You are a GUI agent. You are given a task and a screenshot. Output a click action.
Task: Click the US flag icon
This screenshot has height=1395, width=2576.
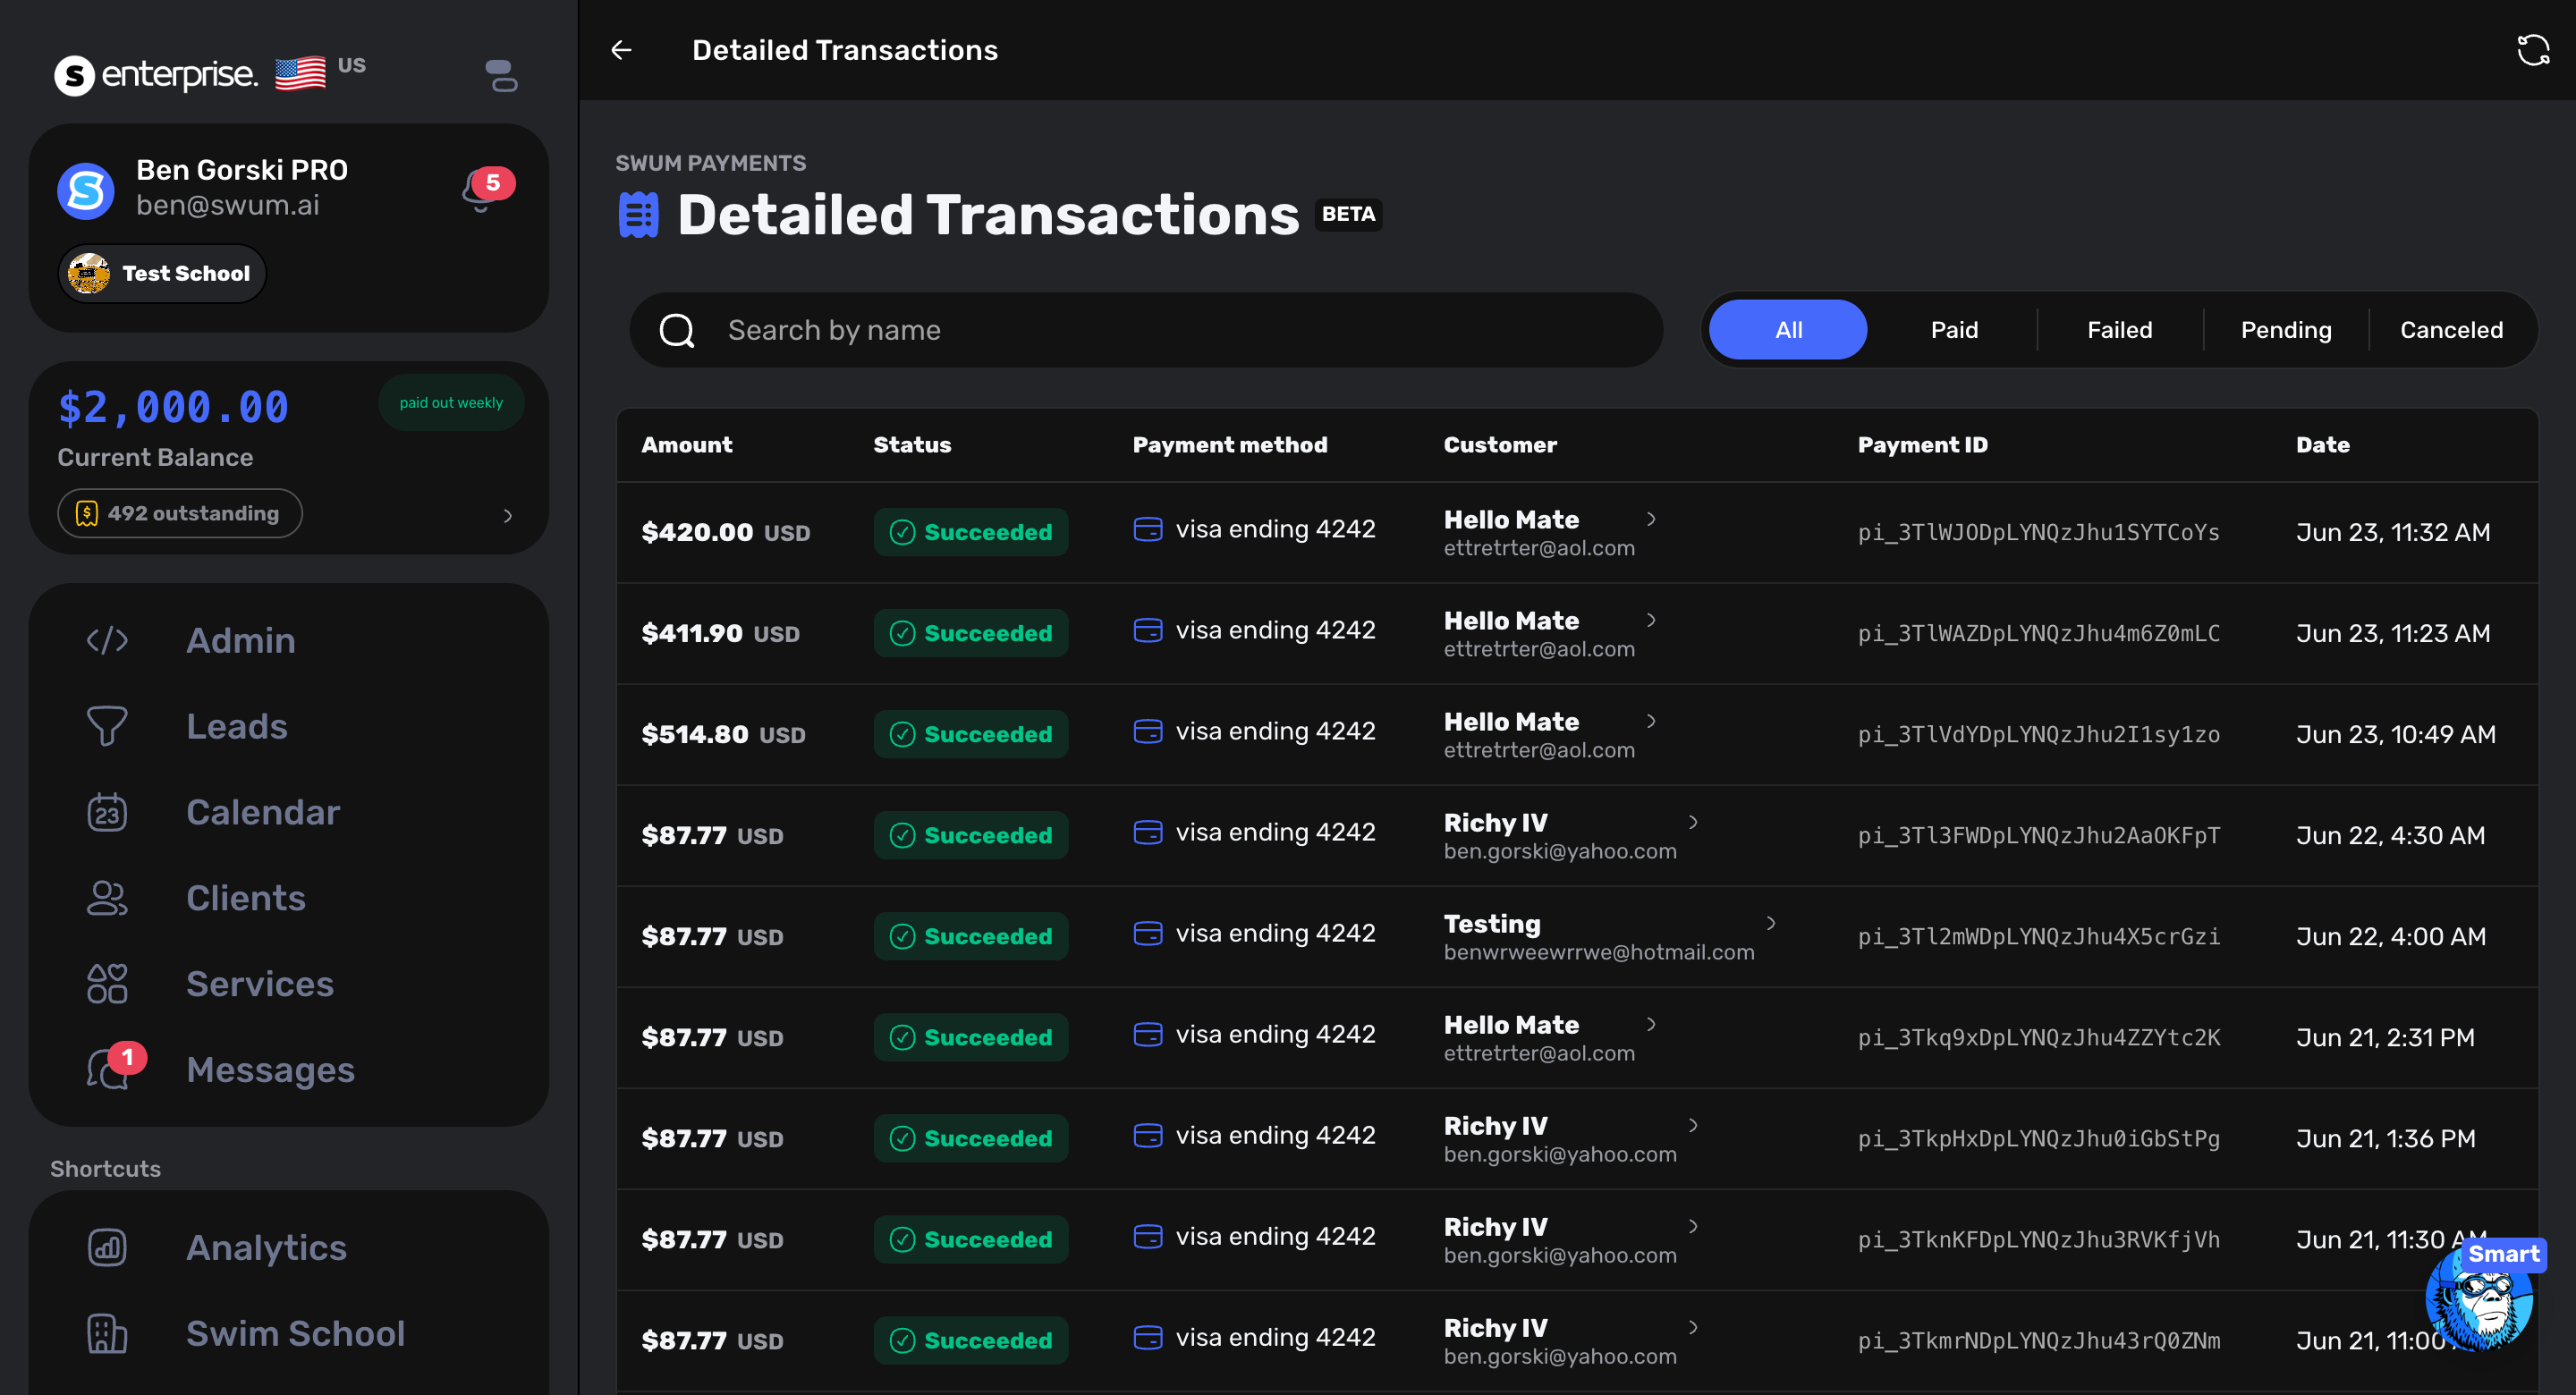click(x=300, y=73)
